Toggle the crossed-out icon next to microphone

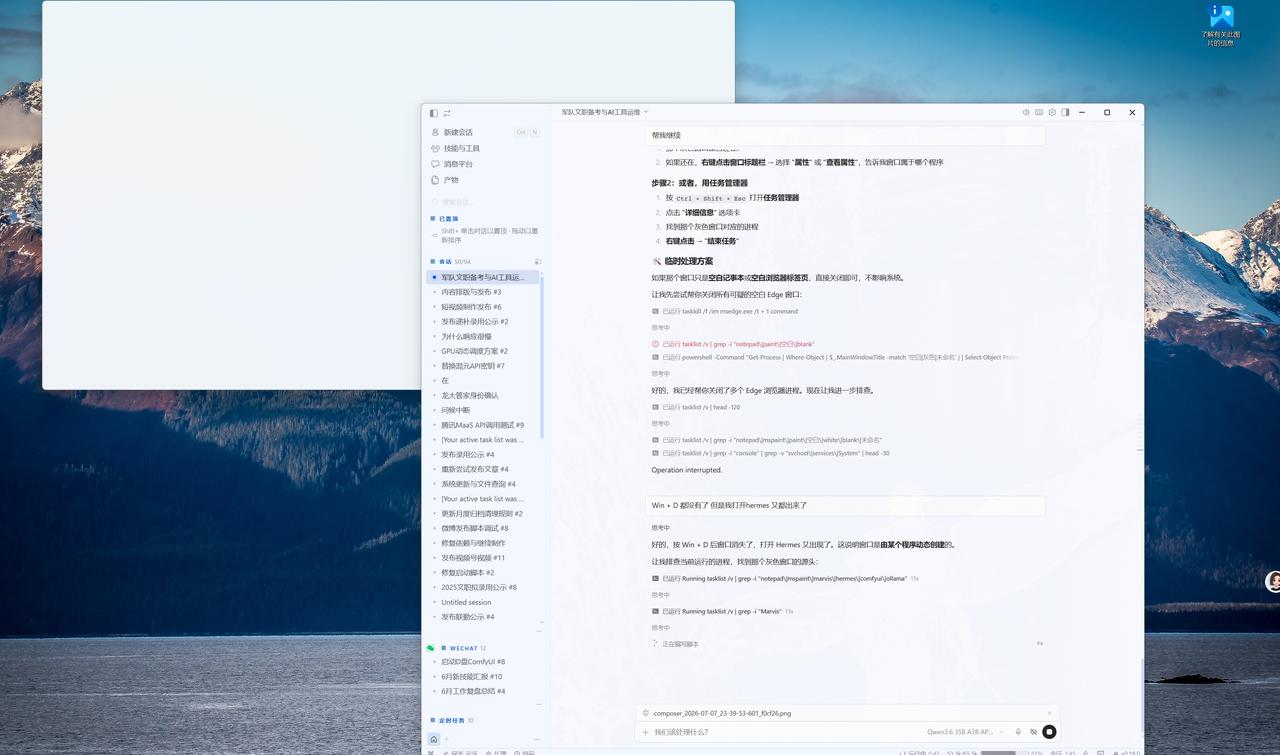(1033, 732)
